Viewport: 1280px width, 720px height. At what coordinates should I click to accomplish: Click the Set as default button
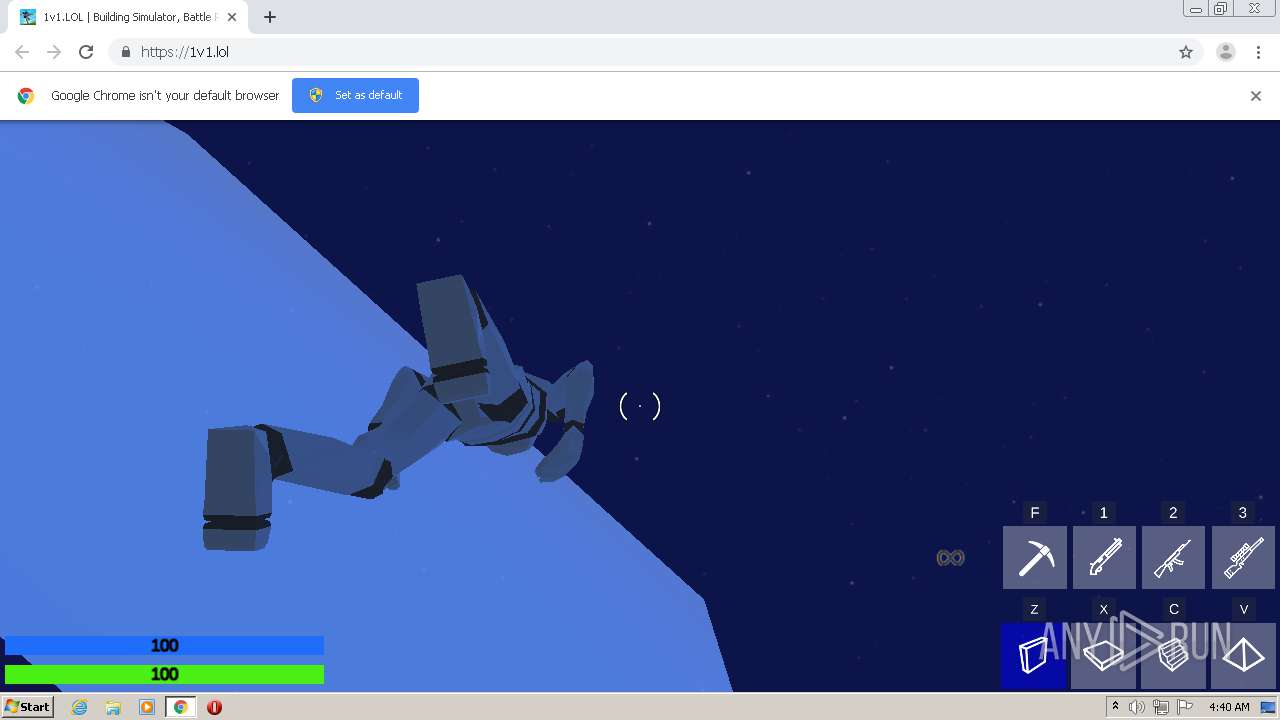point(355,95)
